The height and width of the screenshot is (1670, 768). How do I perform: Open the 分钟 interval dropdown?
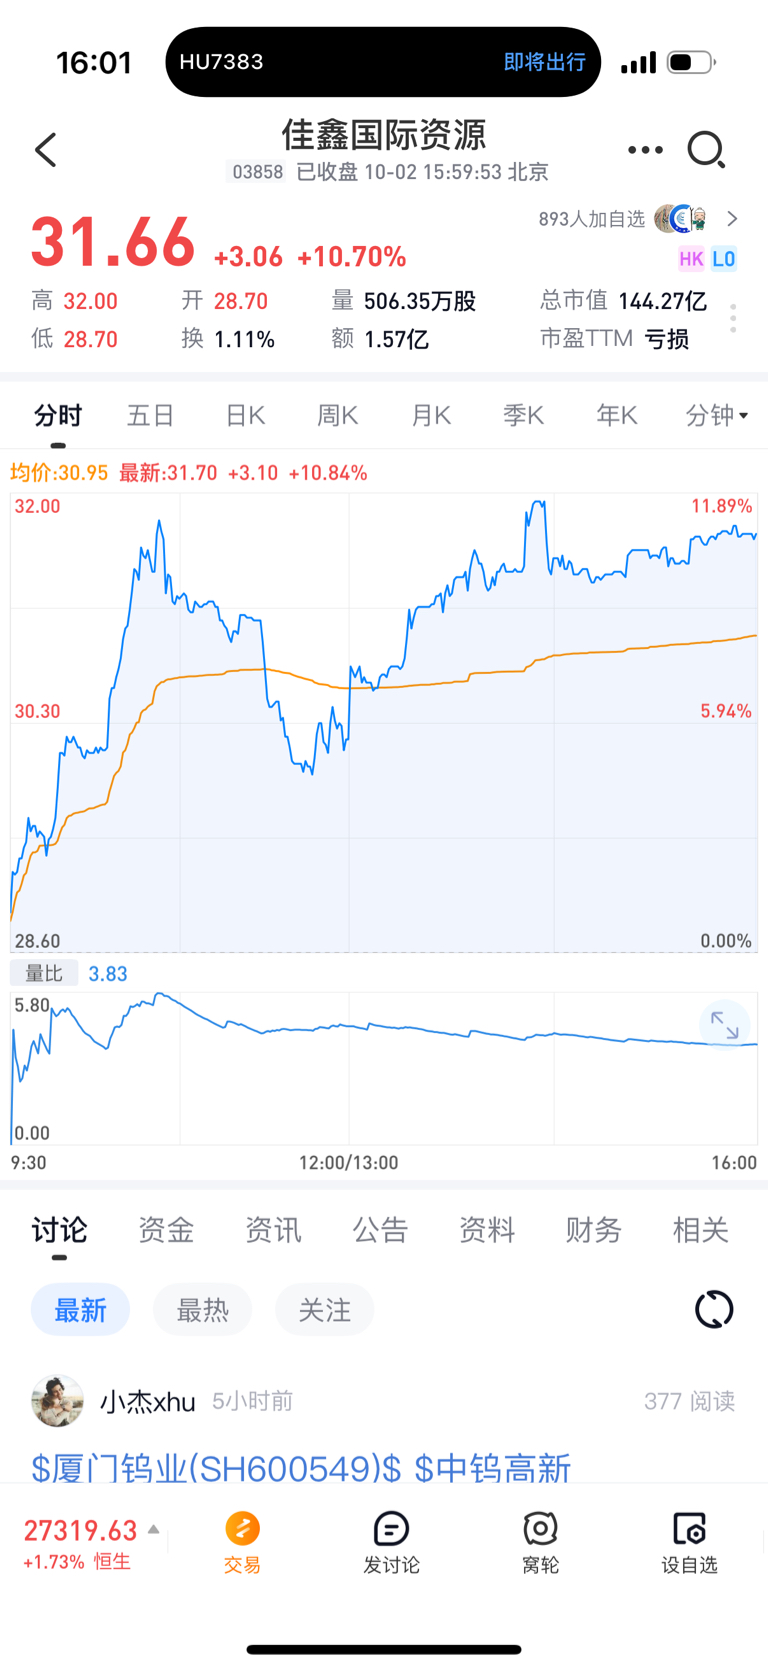[716, 415]
